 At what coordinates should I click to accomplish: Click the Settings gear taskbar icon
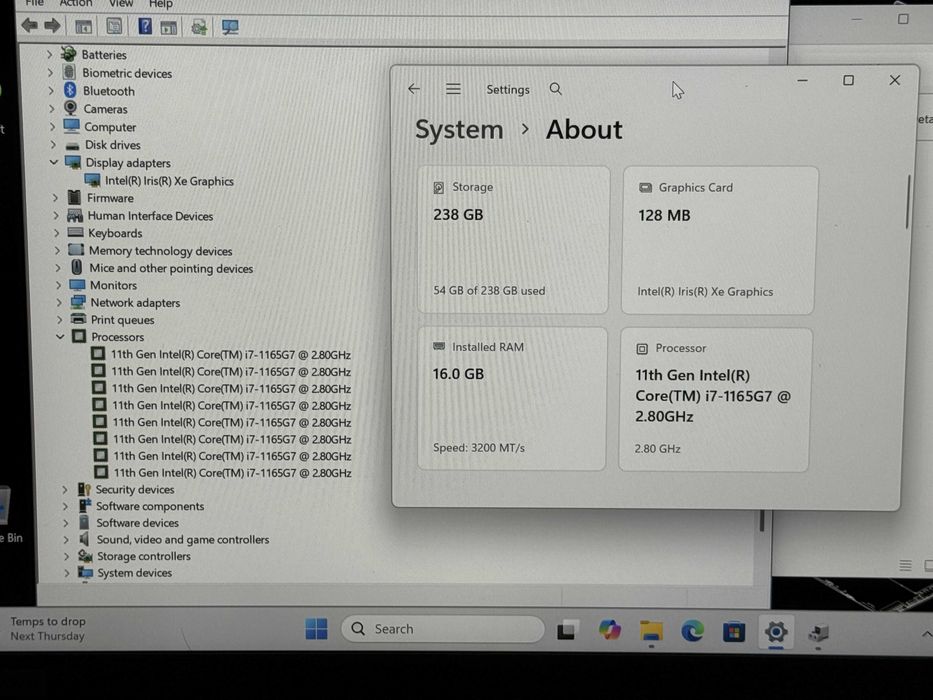[x=776, y=631]
